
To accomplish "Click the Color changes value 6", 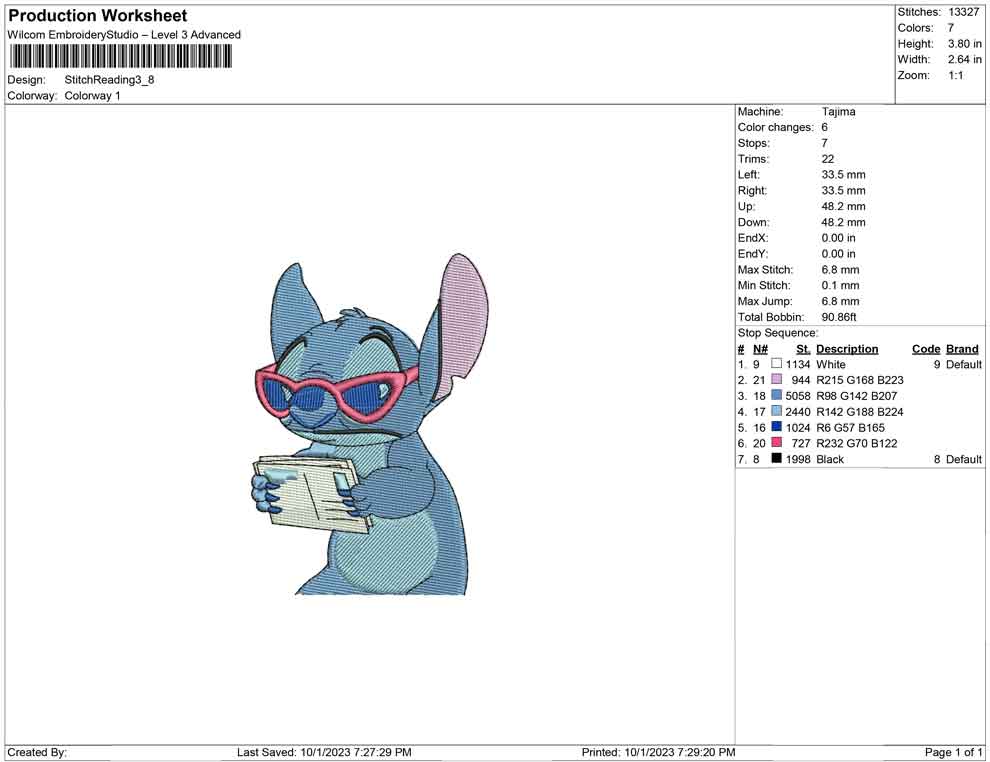I will coord(825,127).
